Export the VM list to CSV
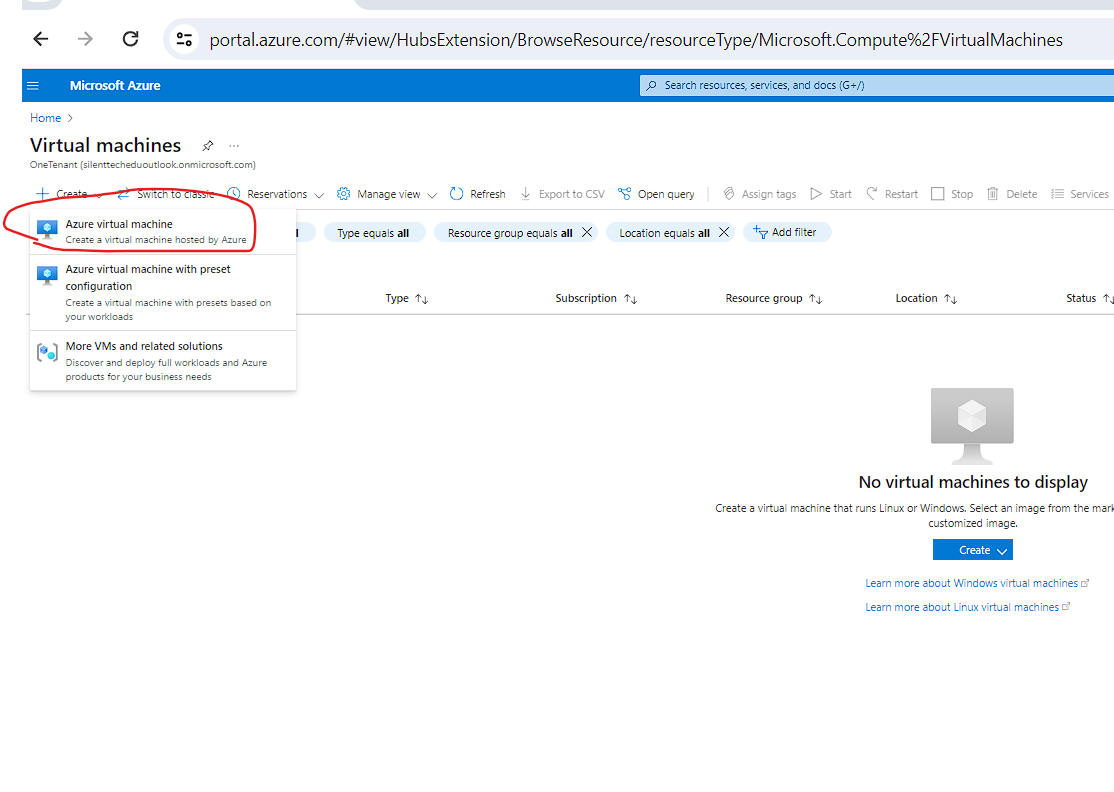The image size is (1114, 792). point(563,193)
